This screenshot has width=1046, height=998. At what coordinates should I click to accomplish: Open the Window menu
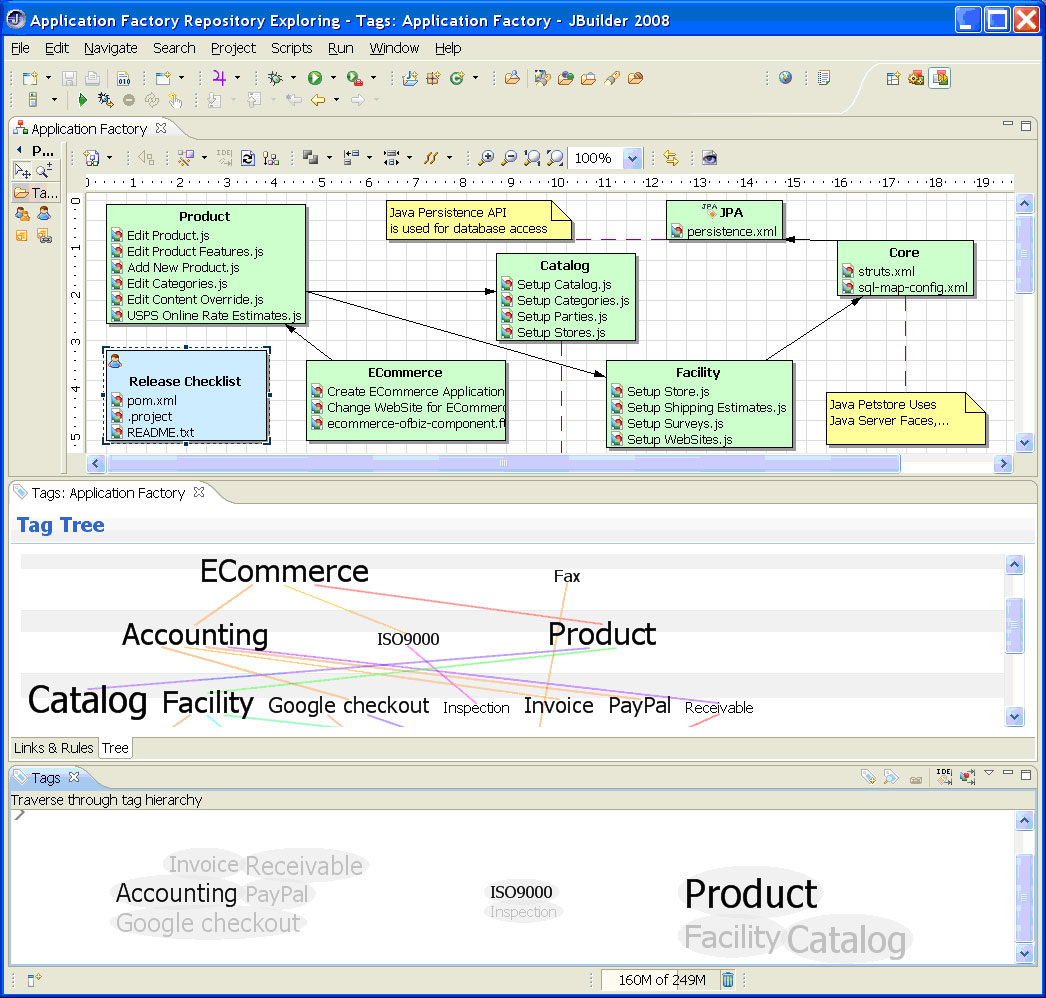click(394, 48)
